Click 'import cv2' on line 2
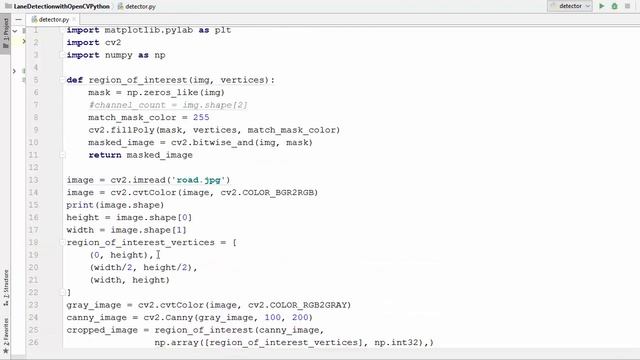The image size is (640, 360). coord(94,42)
